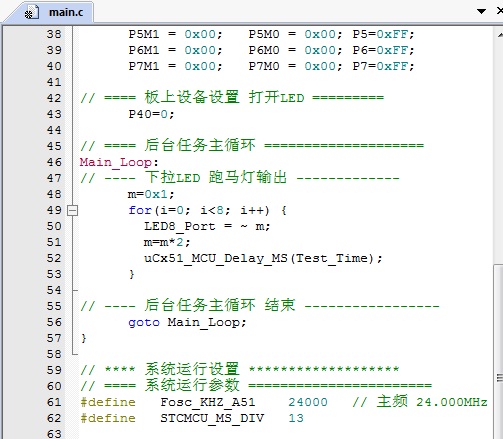503x439 pixels.
Task: Click 'P6=0xFF;' on line 39
Action: 383,50
